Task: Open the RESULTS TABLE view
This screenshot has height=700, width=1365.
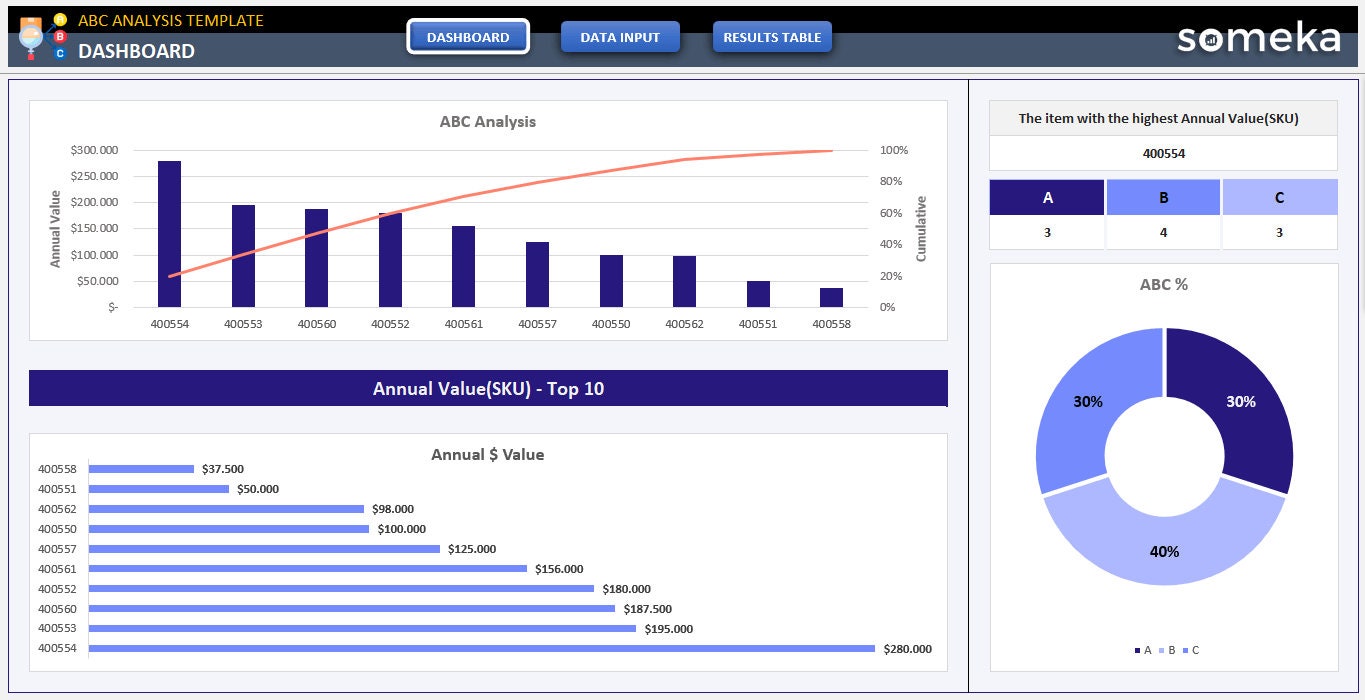Action: coord(772,36)
